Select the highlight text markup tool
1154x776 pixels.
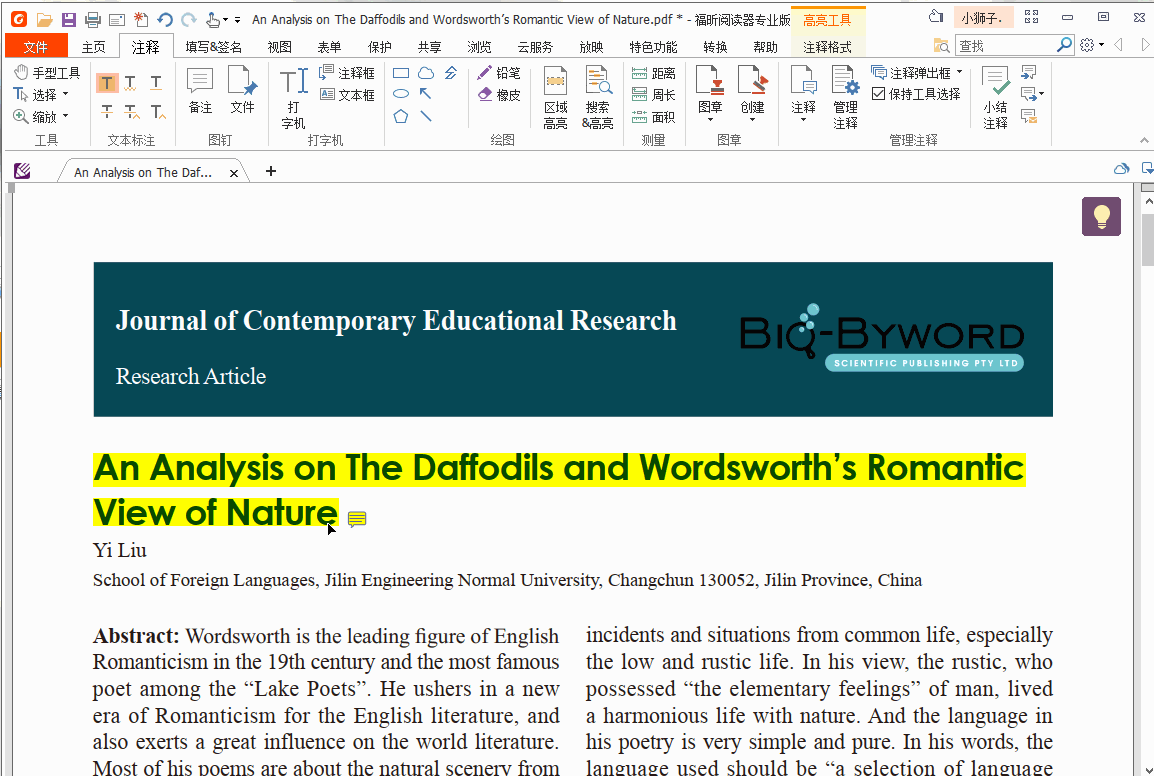(106, 83)
